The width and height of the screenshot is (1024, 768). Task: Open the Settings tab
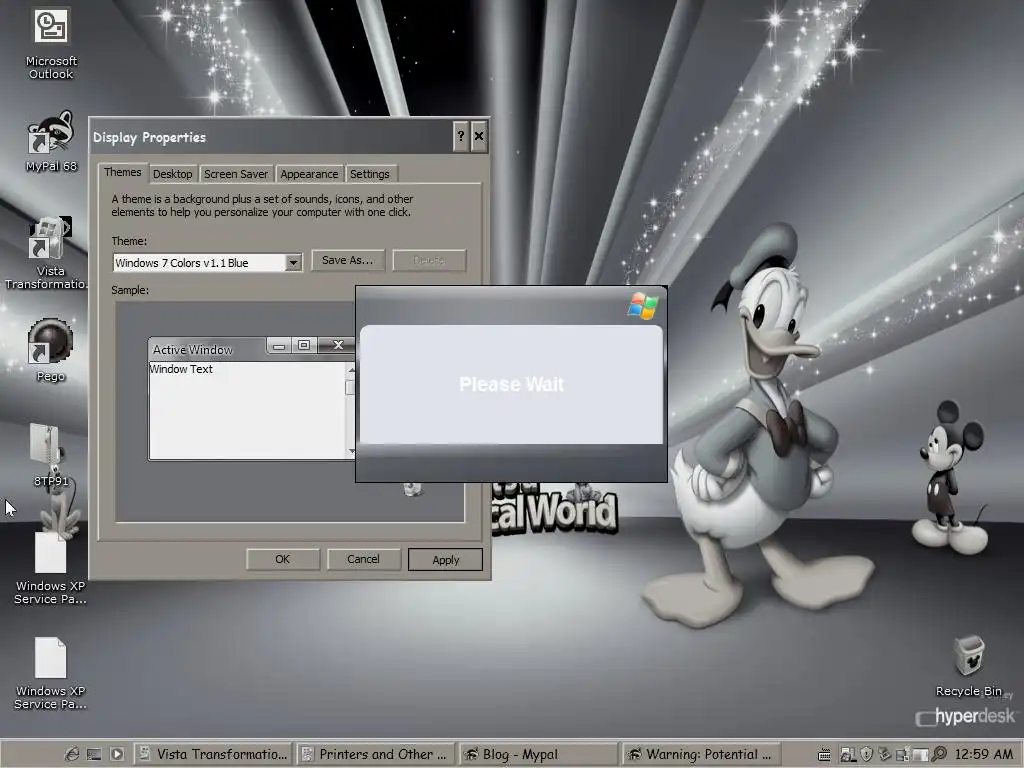pyautogui.click(x=370, y=174)
